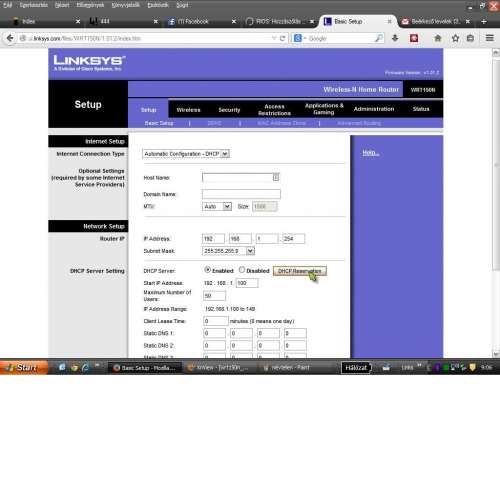Open the Help link

point(371,153)
